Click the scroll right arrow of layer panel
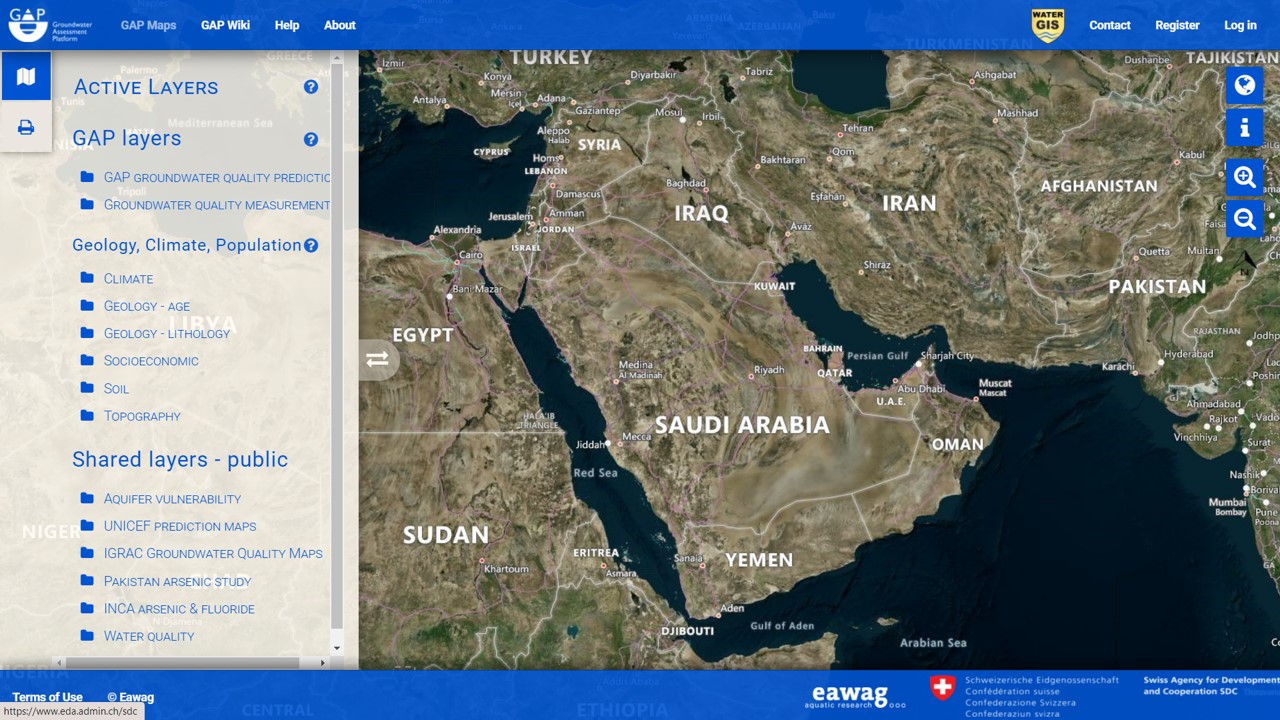This screenshot has height=720, width=1280. 323,662
